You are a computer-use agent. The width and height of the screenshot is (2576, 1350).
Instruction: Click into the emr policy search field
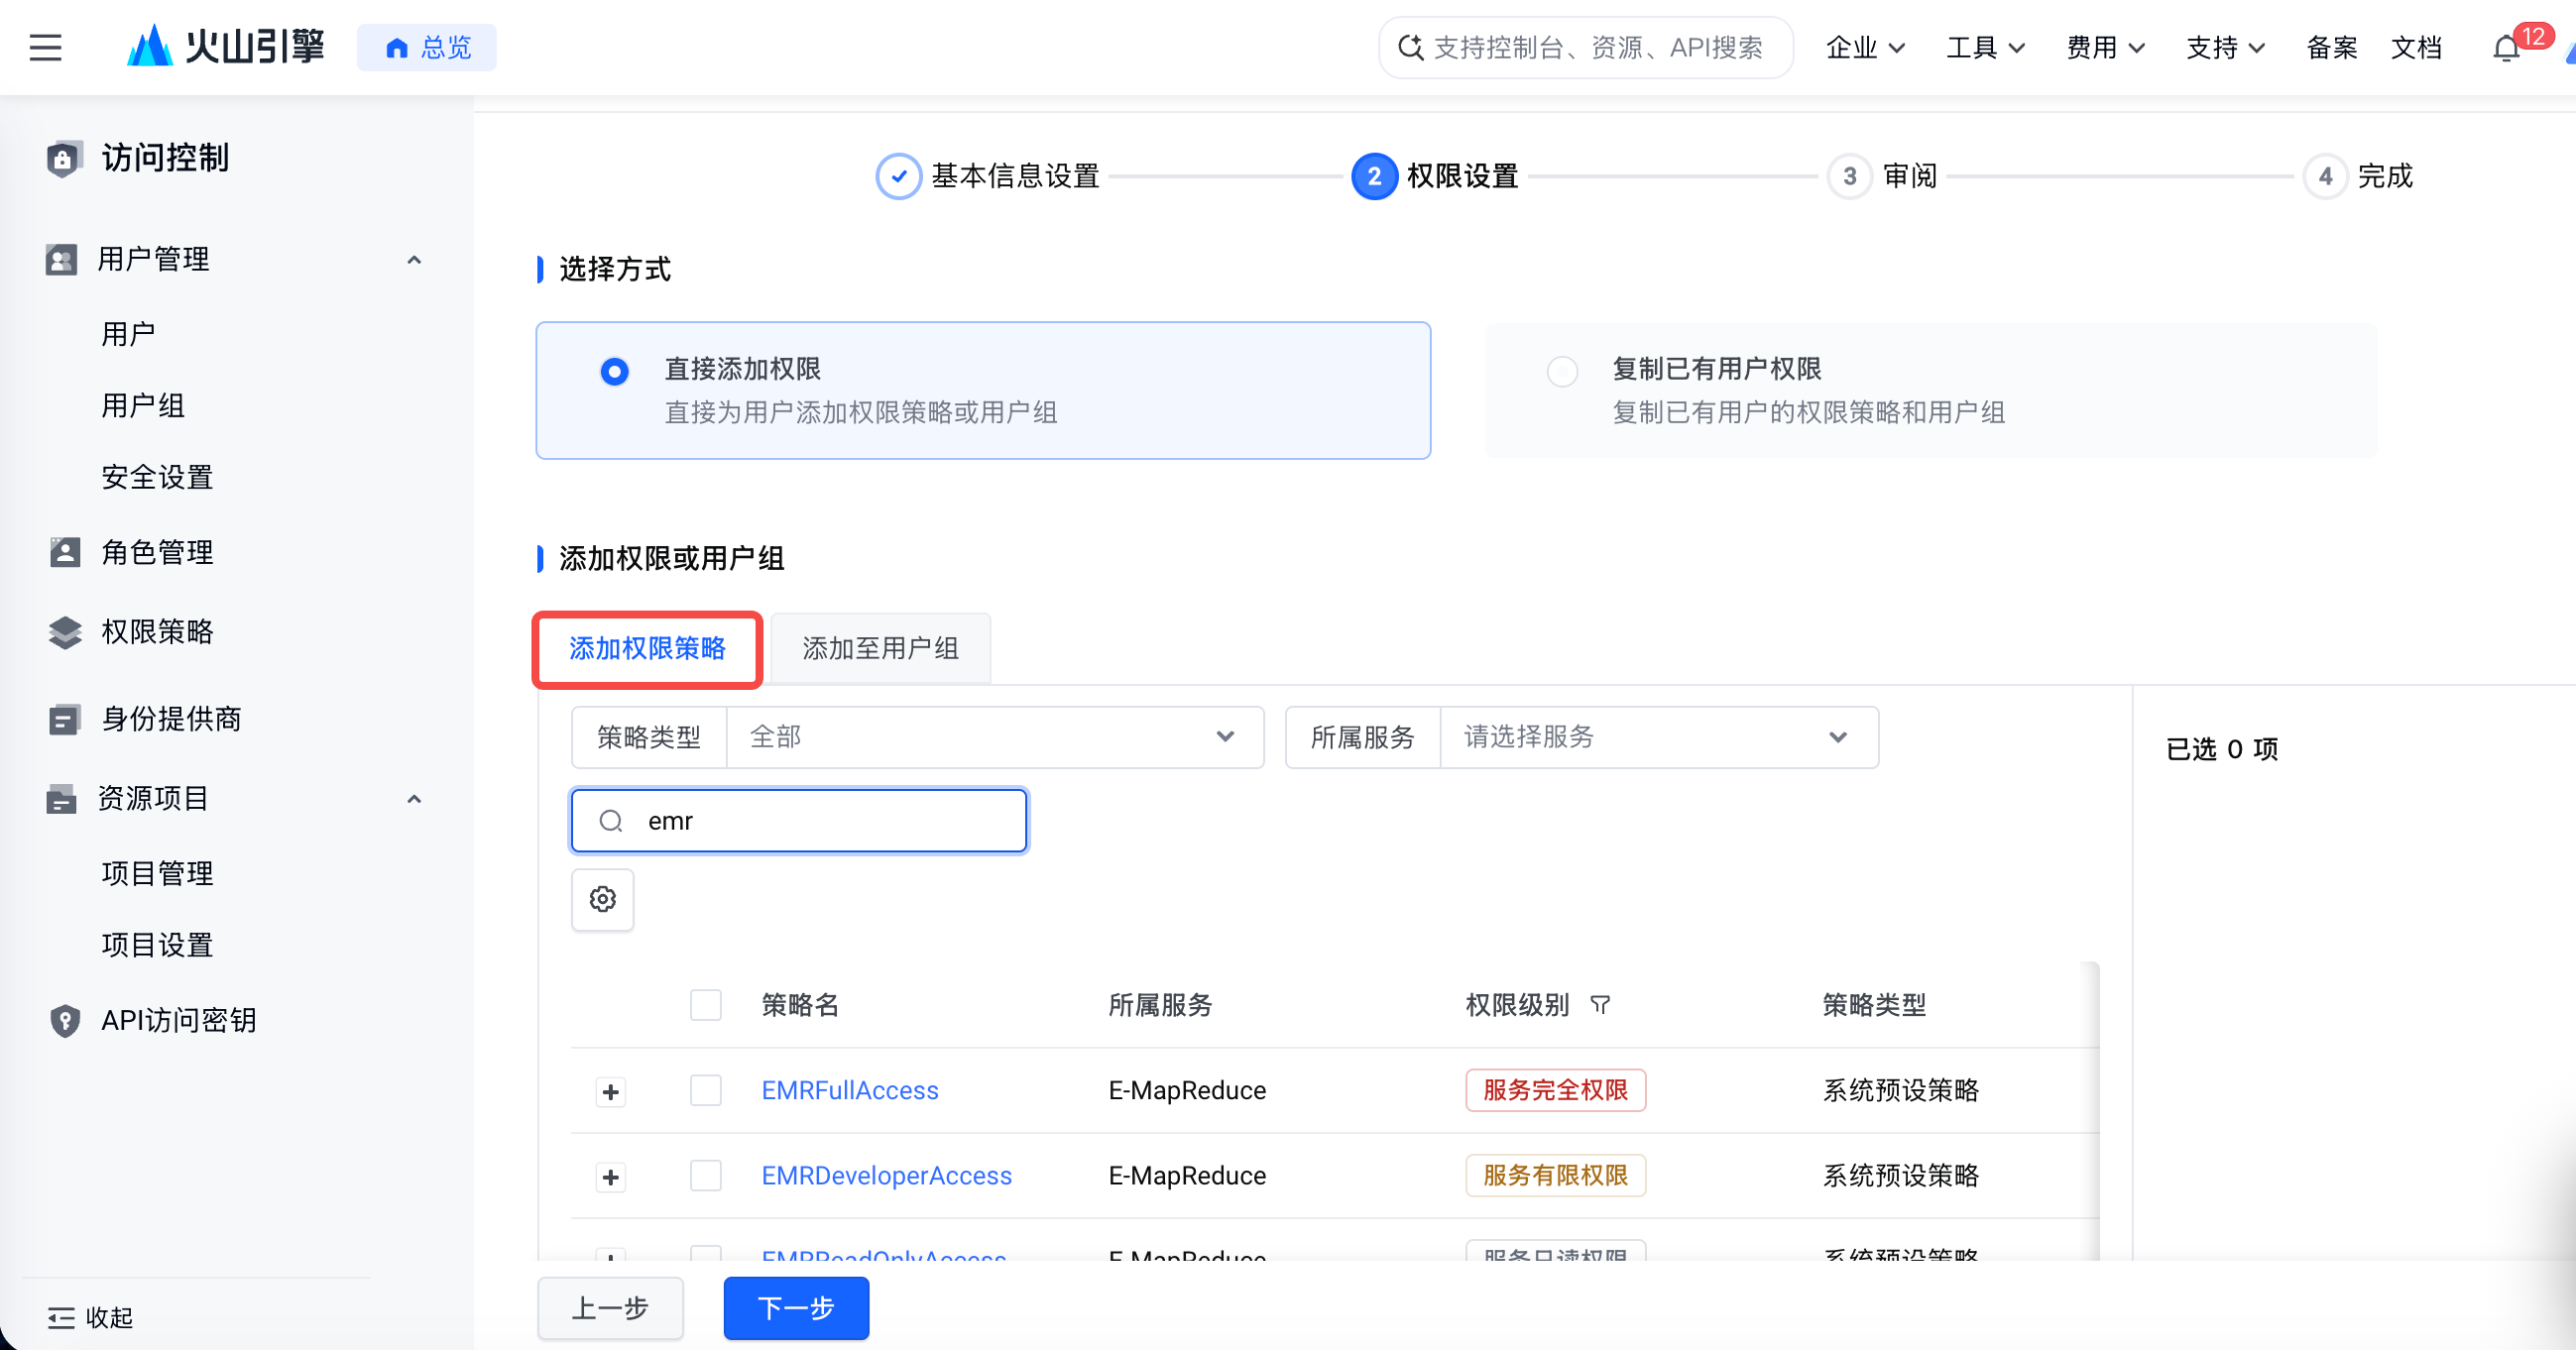(799, 820)
